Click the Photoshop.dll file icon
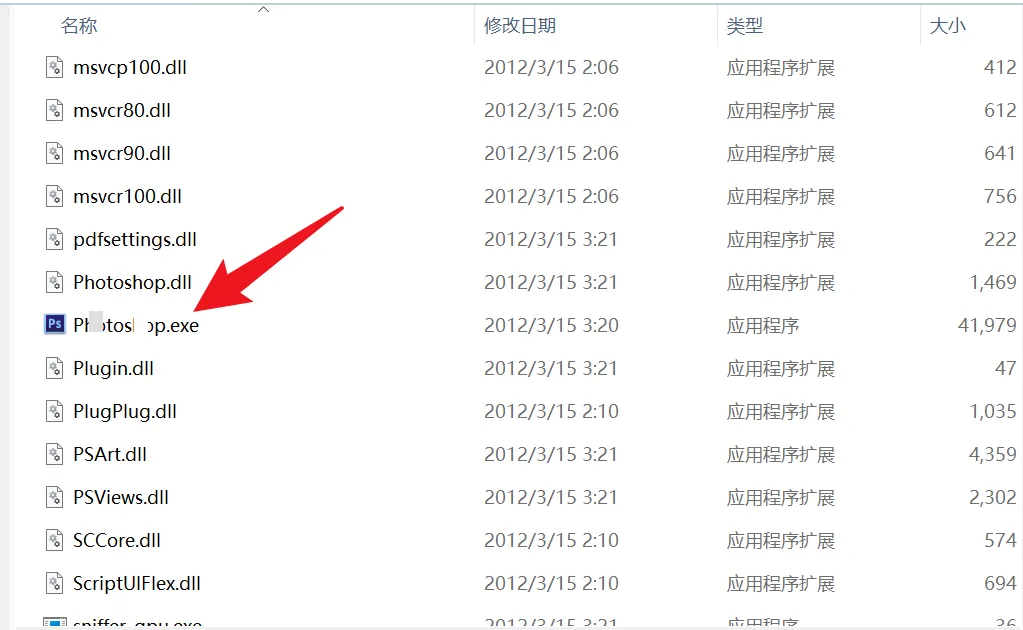 click(x=54, y=282)
